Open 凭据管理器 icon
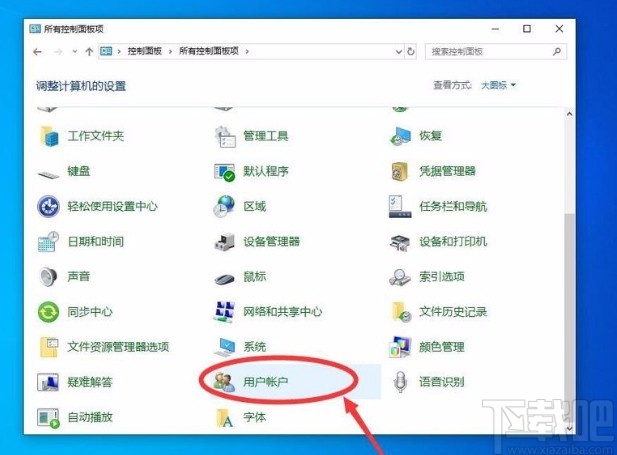This screenshot has height=455, width=617. 400,172
